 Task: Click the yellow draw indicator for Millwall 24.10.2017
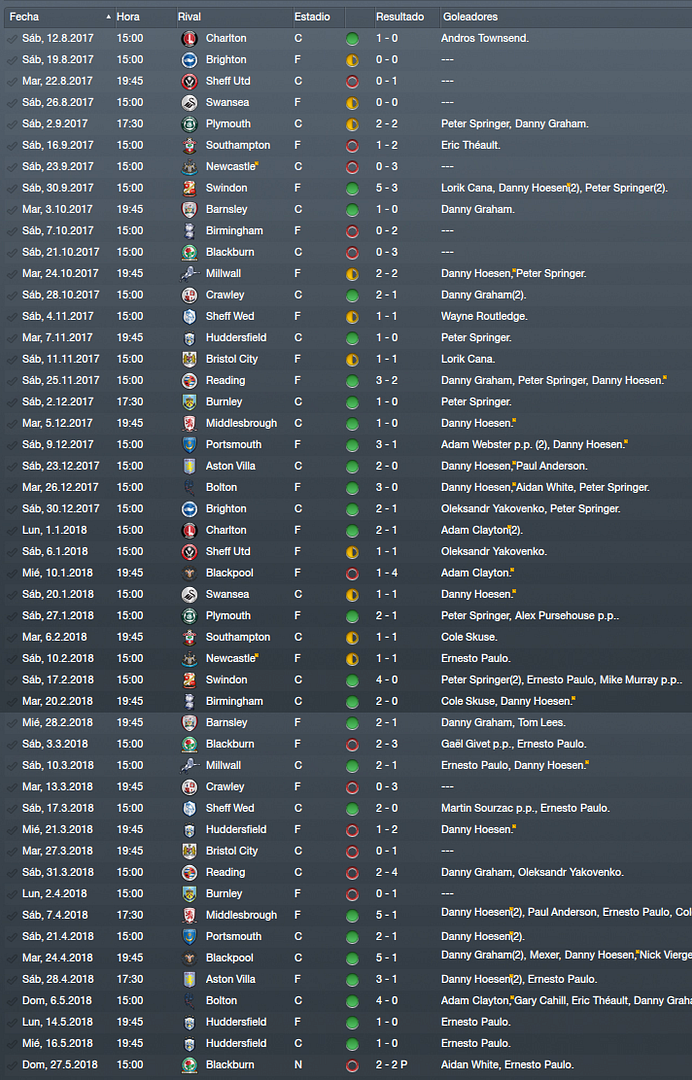pos(352,274)
